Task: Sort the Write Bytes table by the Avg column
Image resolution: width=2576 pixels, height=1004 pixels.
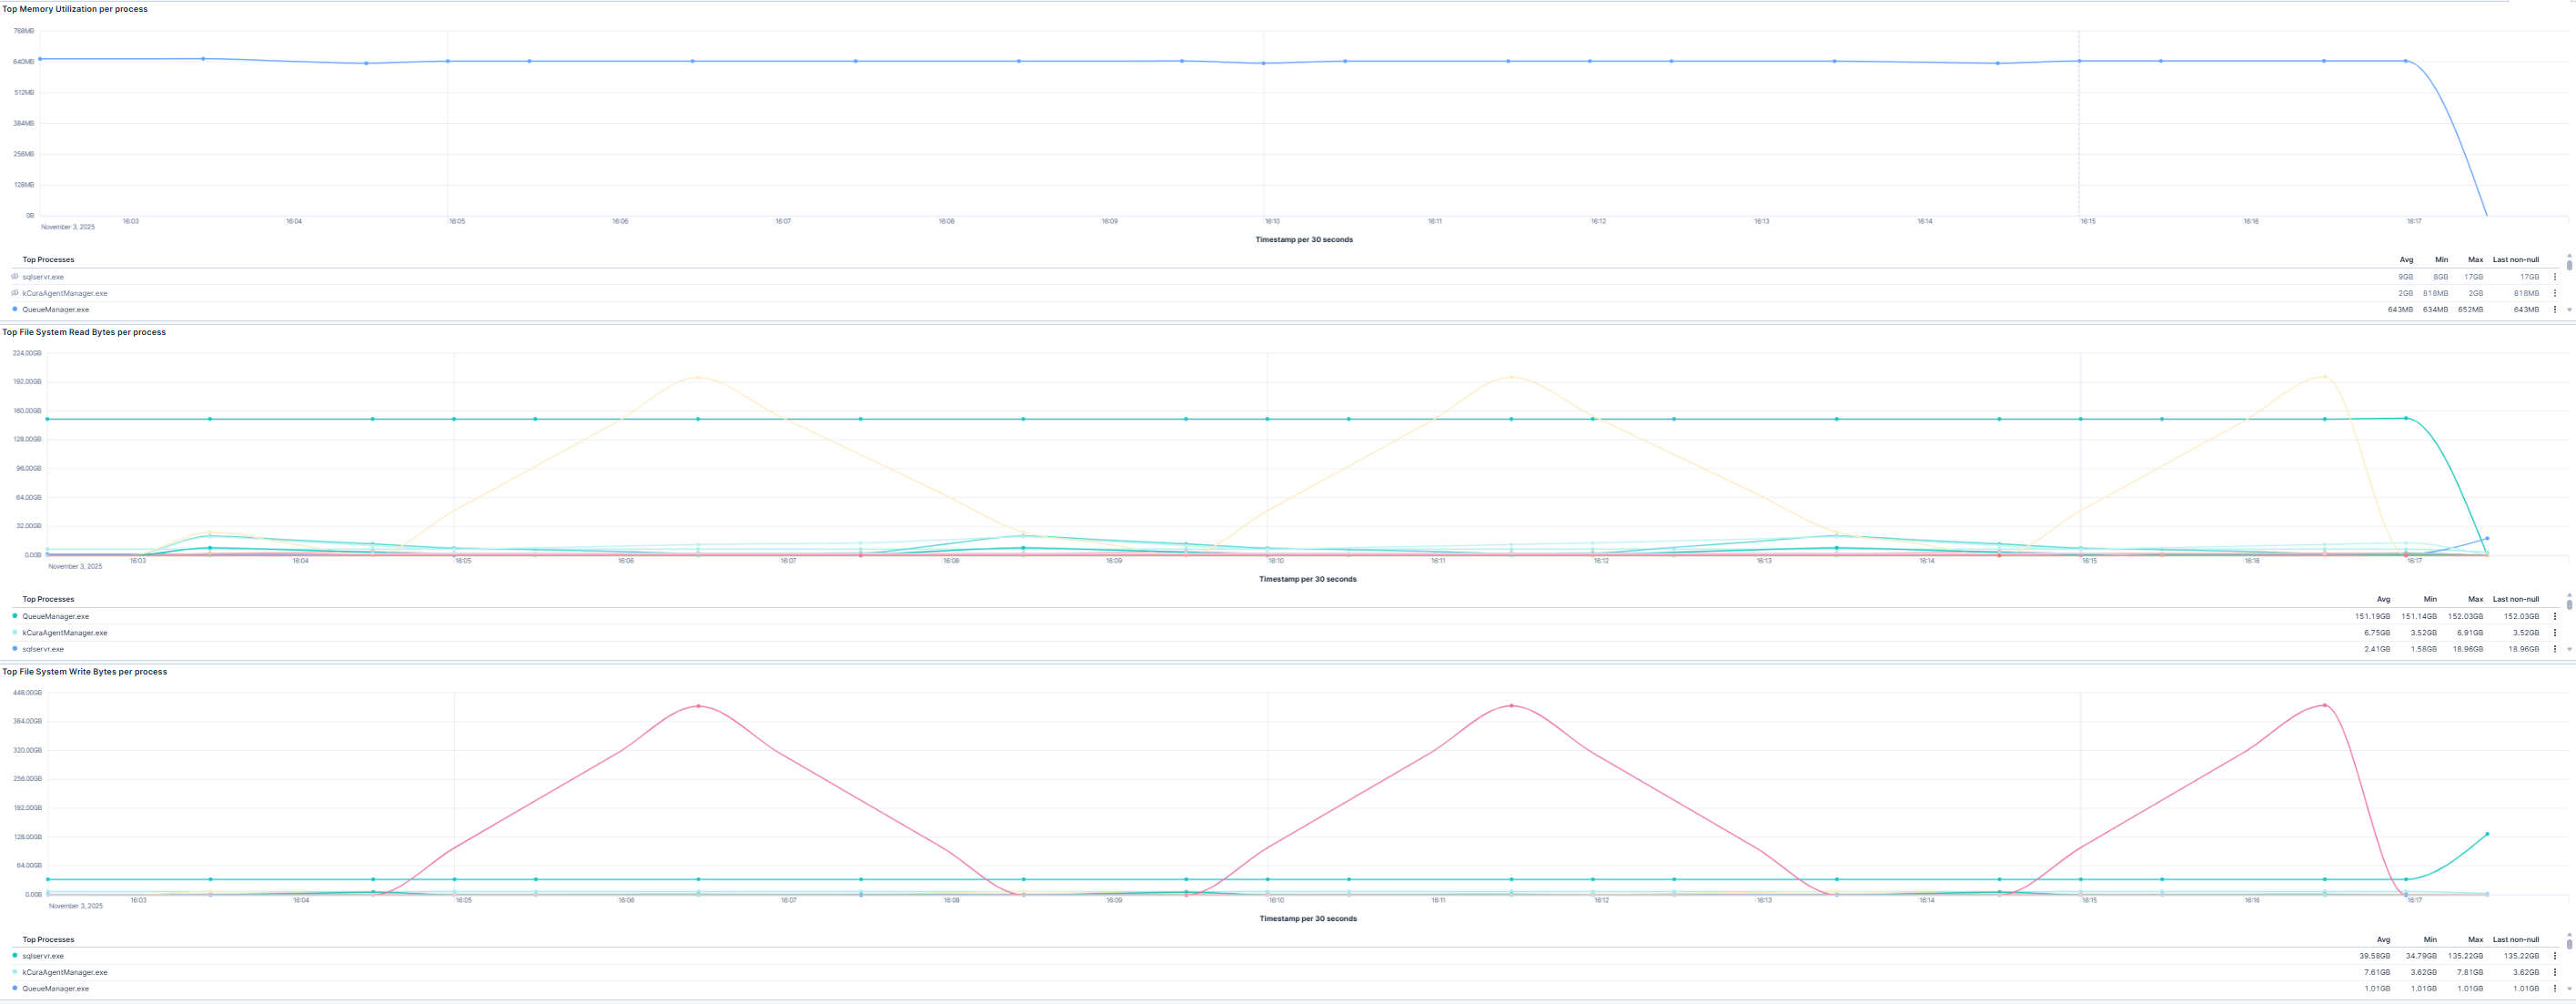Action: pos(2383,939)
